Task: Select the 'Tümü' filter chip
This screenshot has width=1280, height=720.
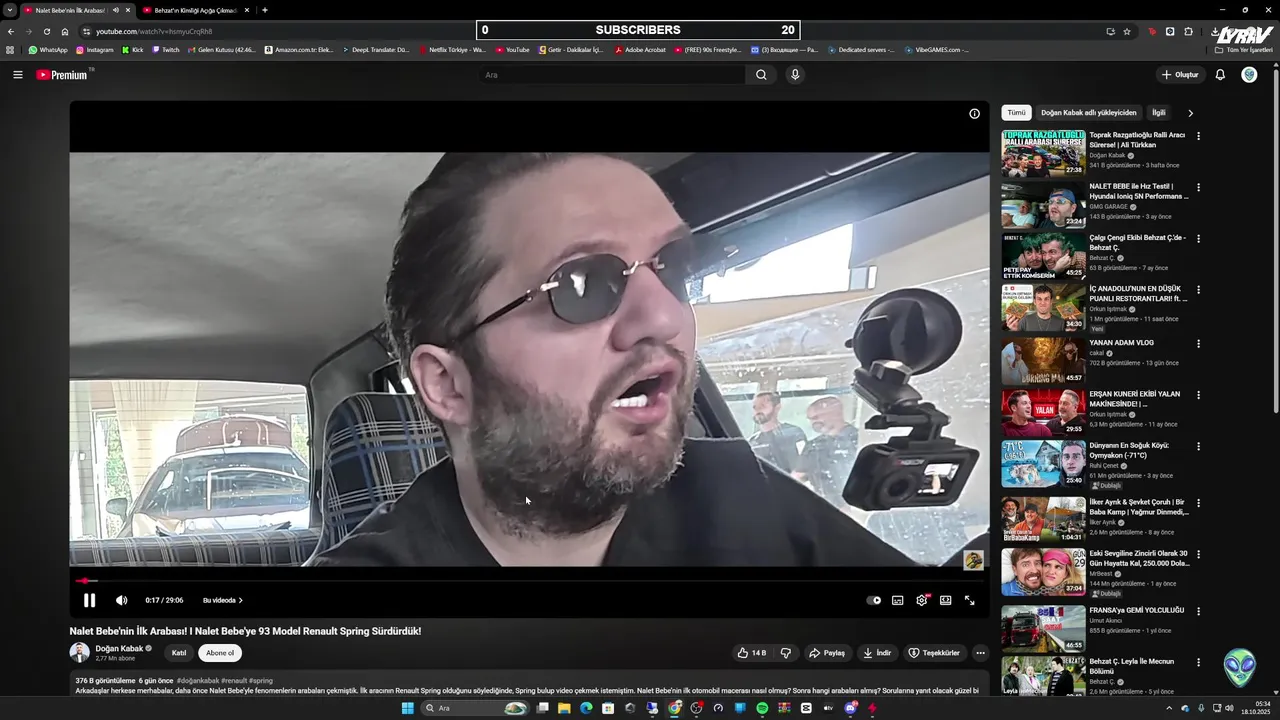Action: point(1016,113)
